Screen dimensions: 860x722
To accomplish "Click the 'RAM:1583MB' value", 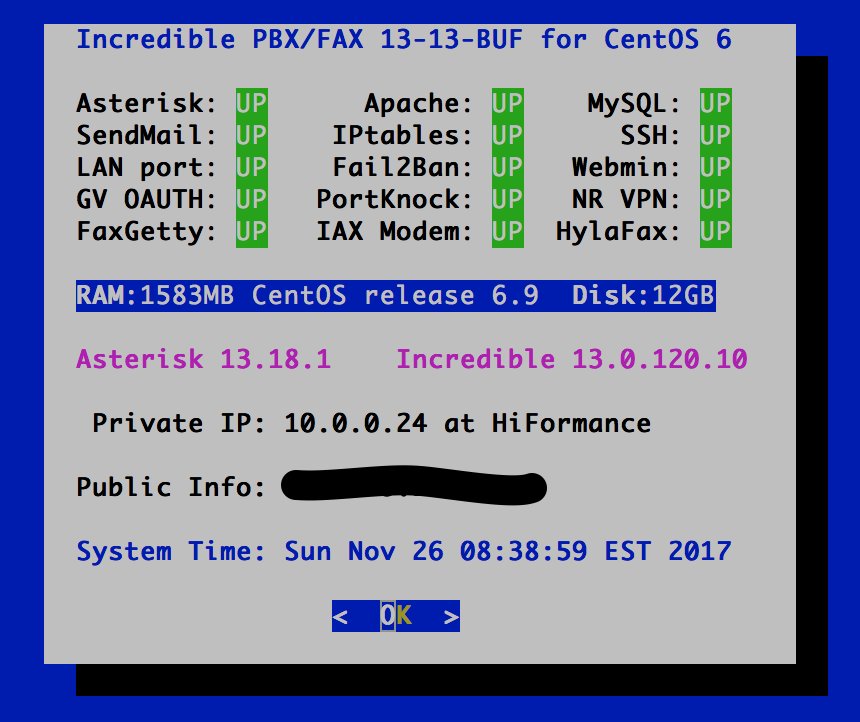I will point(155,296).
